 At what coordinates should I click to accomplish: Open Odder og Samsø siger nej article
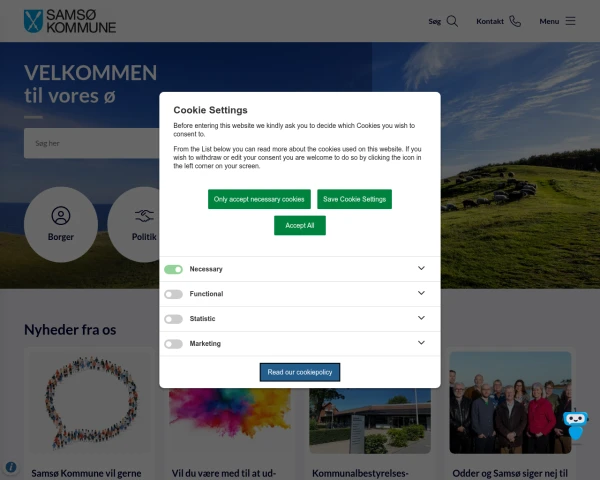click(x=510, y=473)
